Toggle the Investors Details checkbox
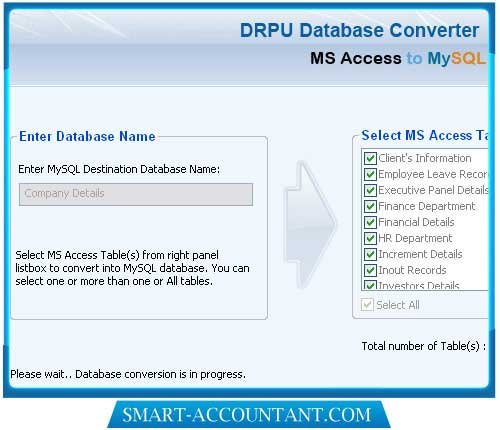Viewport: 500px width, 430px height. click(370, 285)
